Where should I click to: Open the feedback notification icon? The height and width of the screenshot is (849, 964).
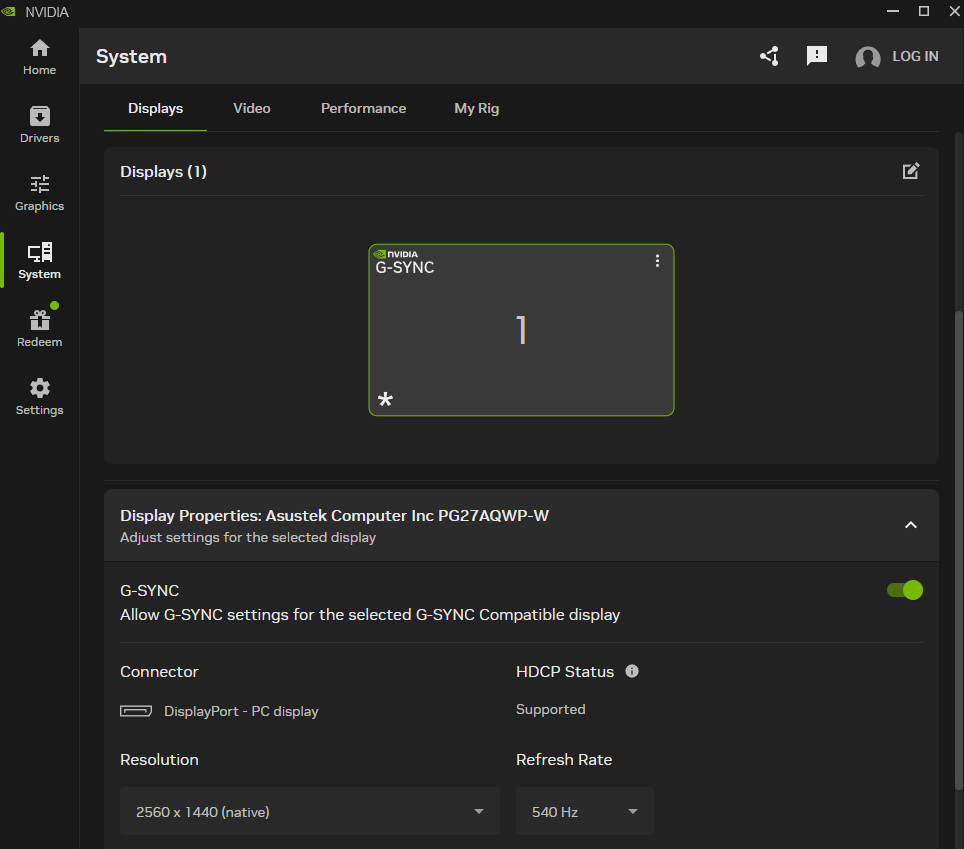point(817,56)
